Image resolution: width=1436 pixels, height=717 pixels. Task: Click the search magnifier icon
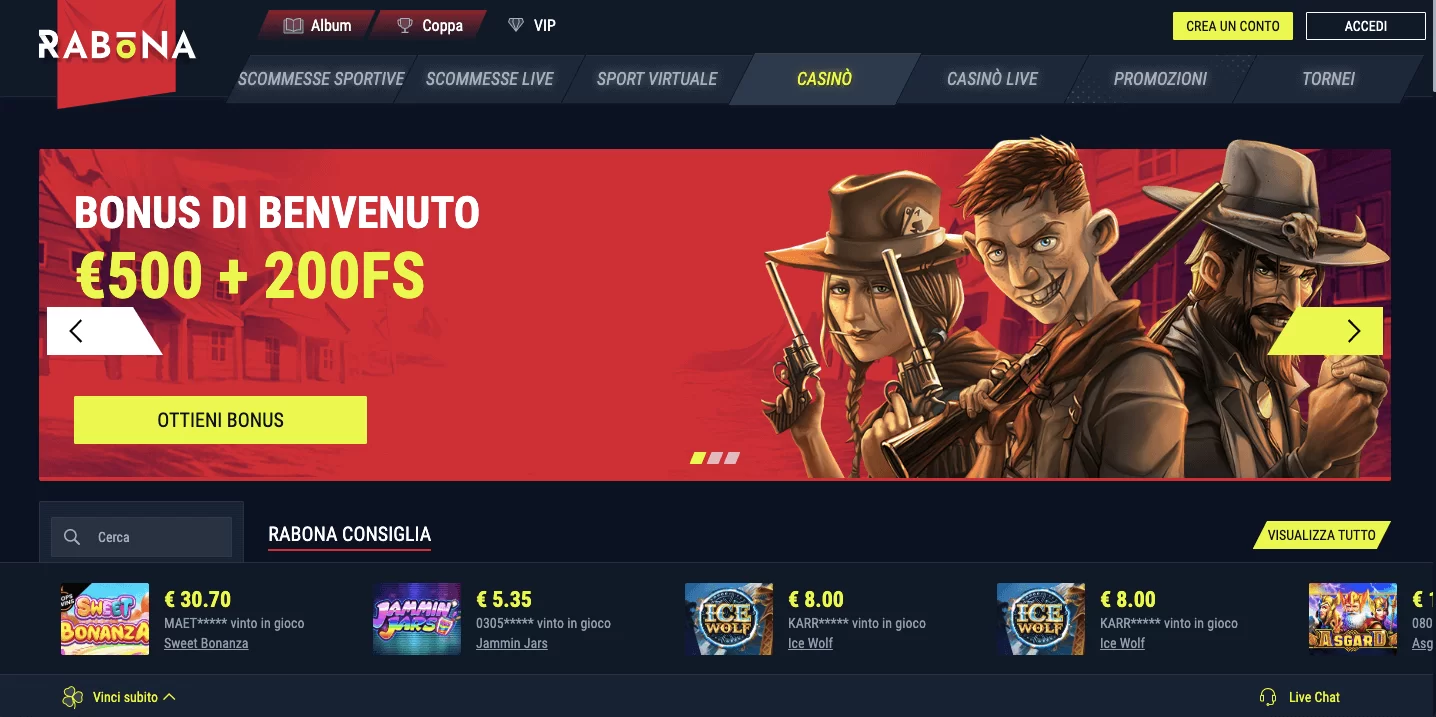(x=72, y=537)
